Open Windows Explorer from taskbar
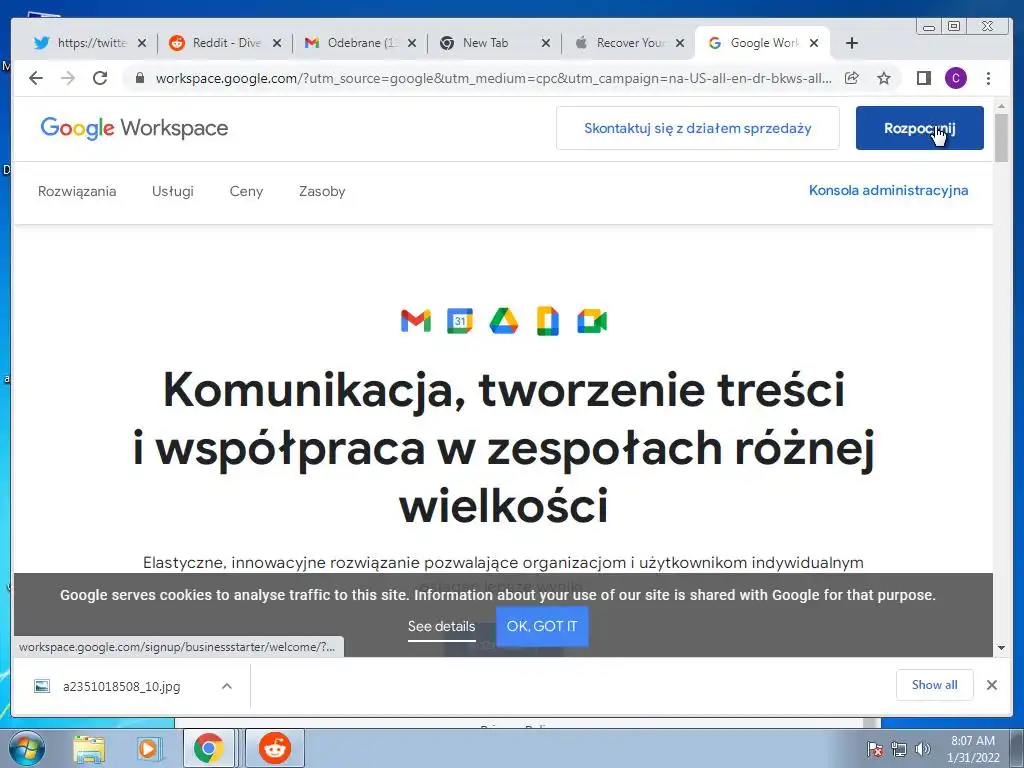Viewport: 1024px width, 768px height. 89,748
